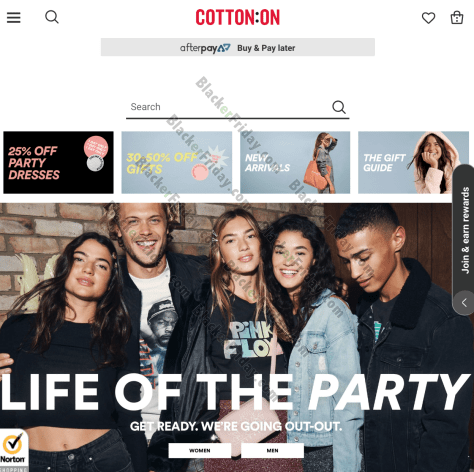Click the afterpay logo in banner
474x472 pixels.
pos(205,48)
